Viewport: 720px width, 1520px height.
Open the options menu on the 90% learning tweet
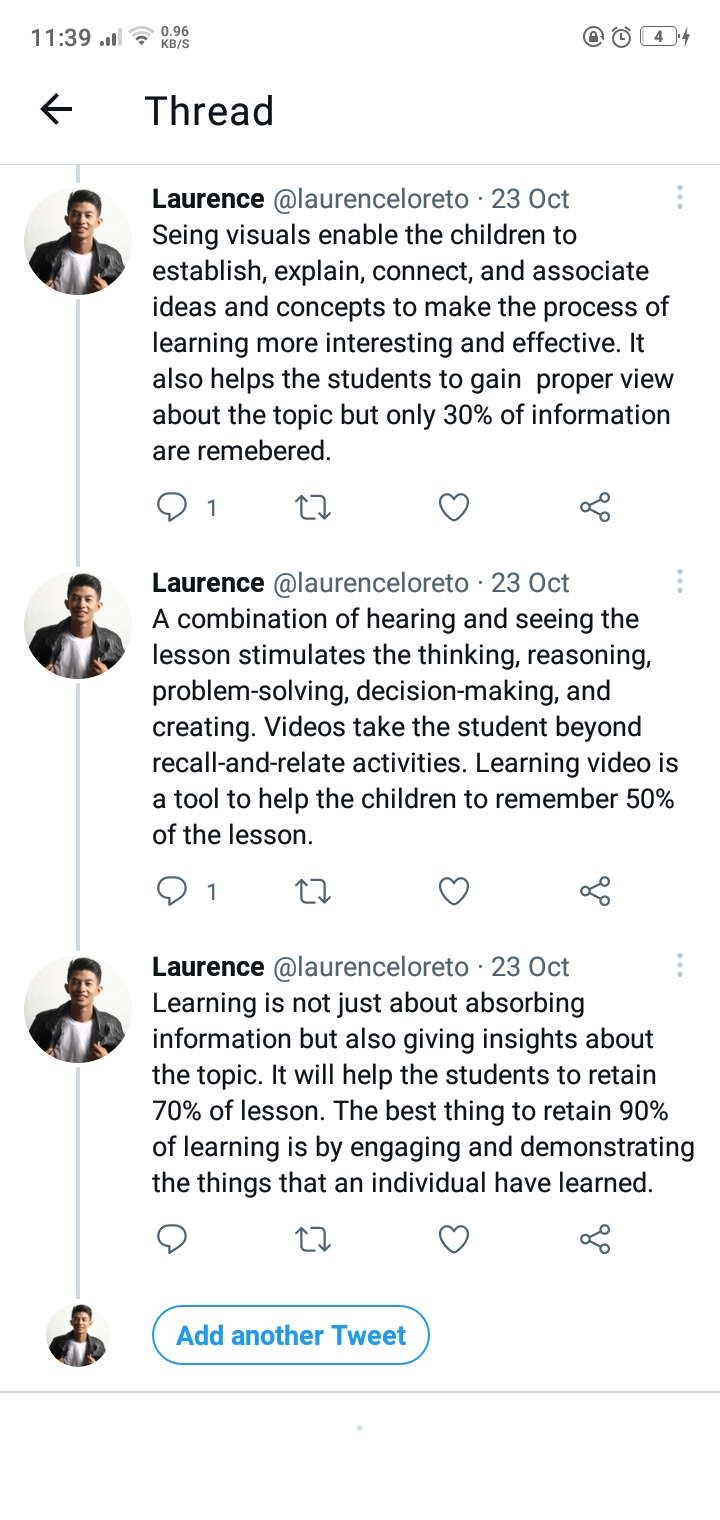click(680, 965)
